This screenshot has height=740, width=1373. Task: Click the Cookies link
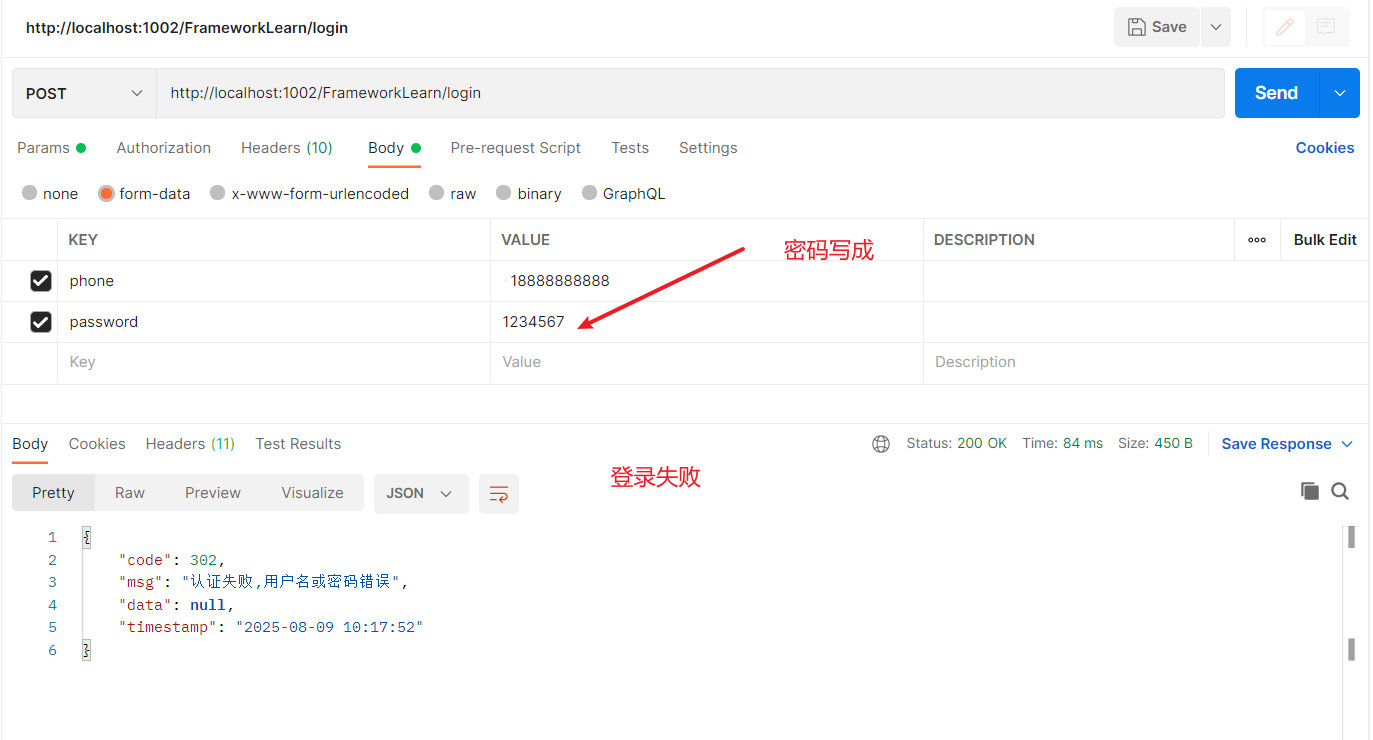pos(1325,148)
